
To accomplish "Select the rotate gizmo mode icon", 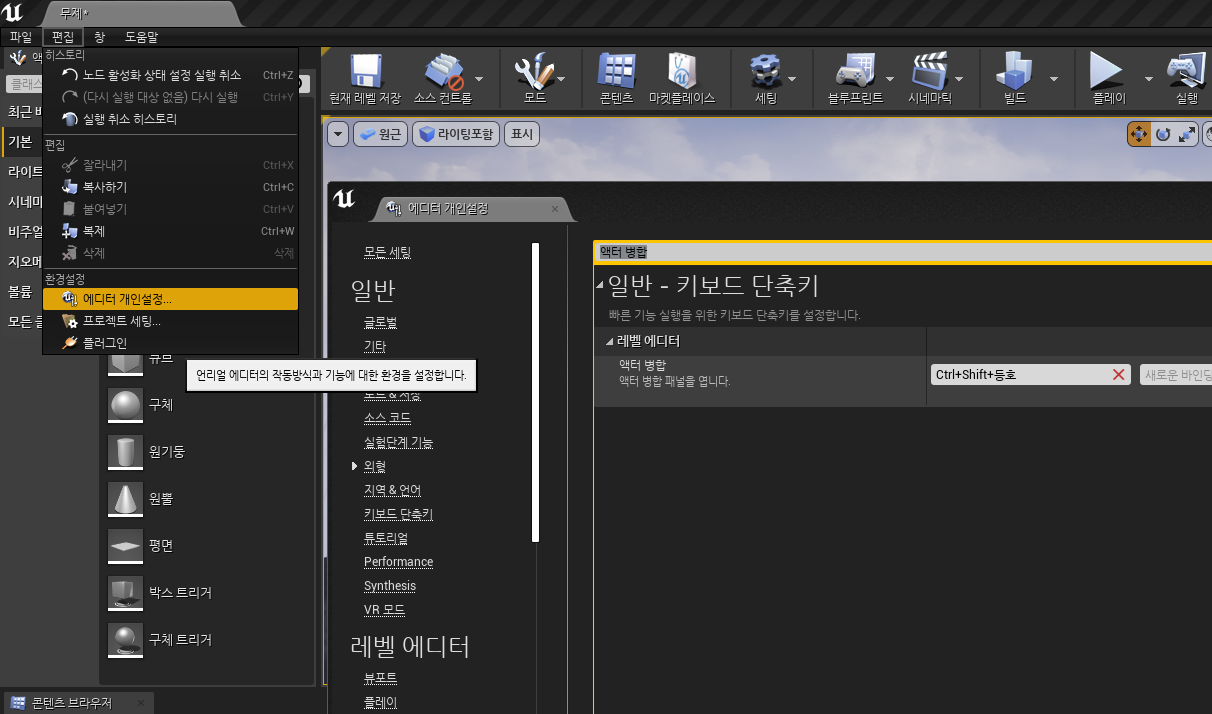I will click(x=1163, y=134).
